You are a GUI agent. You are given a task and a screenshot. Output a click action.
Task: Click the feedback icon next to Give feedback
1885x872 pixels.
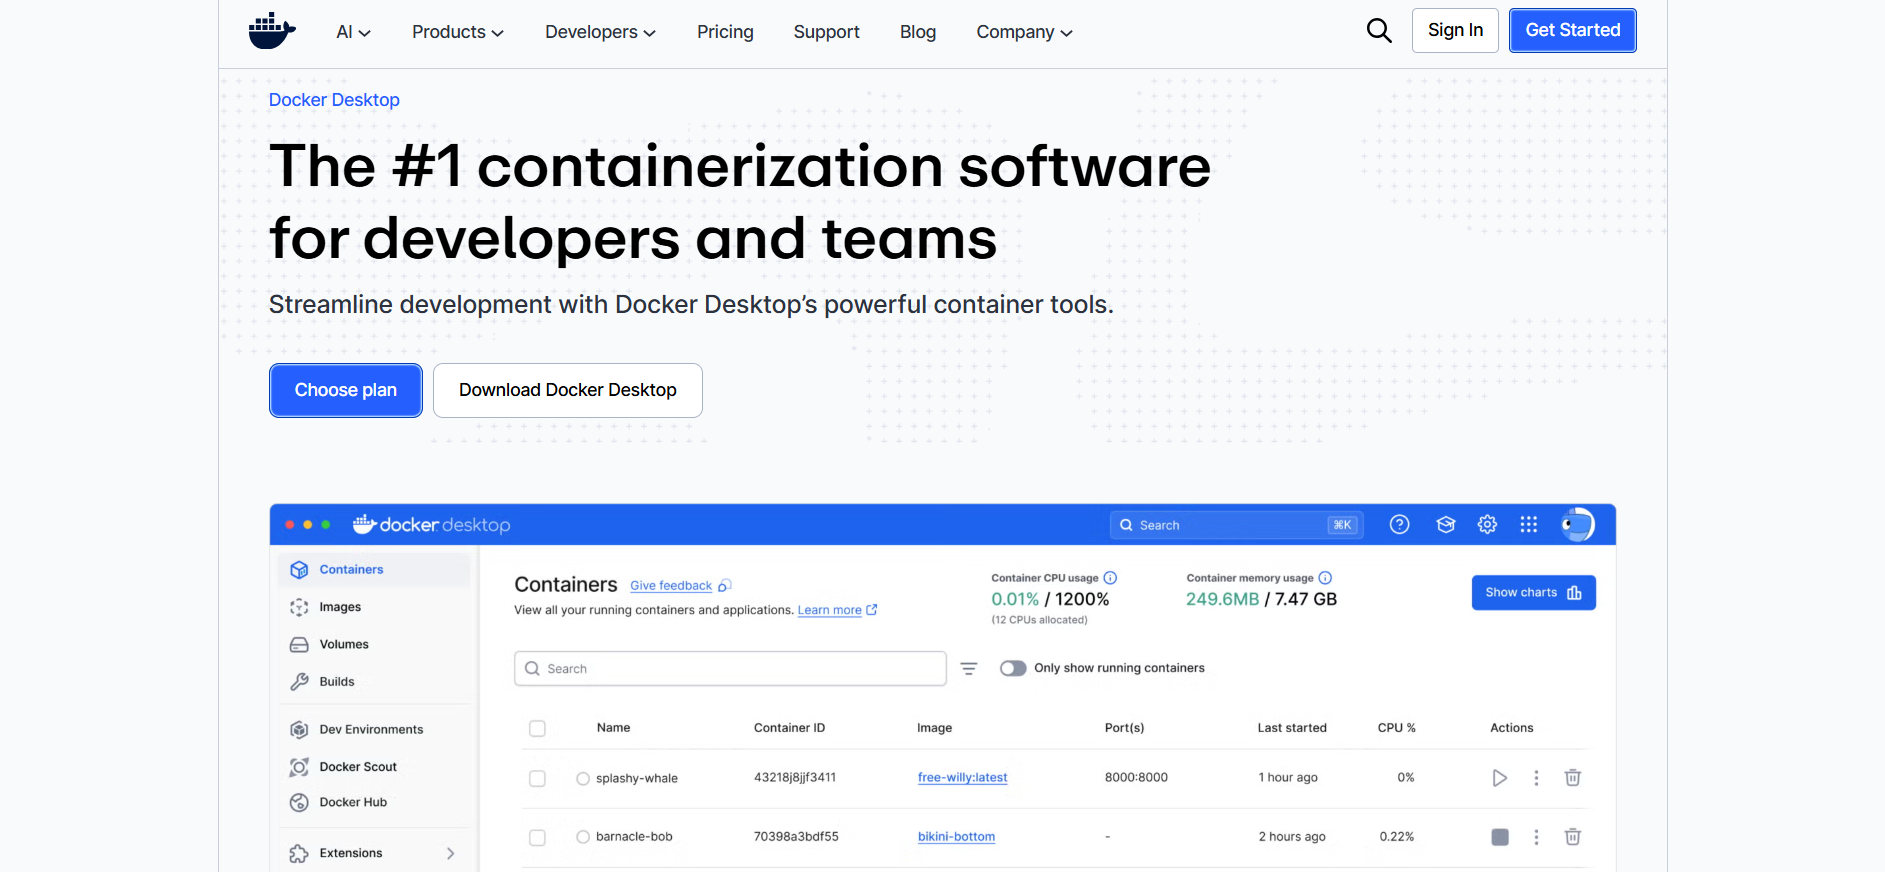click(725, 586)
